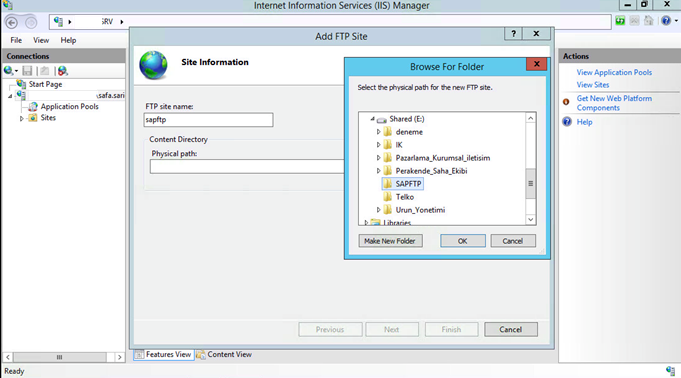Click the Site Information globe icon

pos(153,65)
